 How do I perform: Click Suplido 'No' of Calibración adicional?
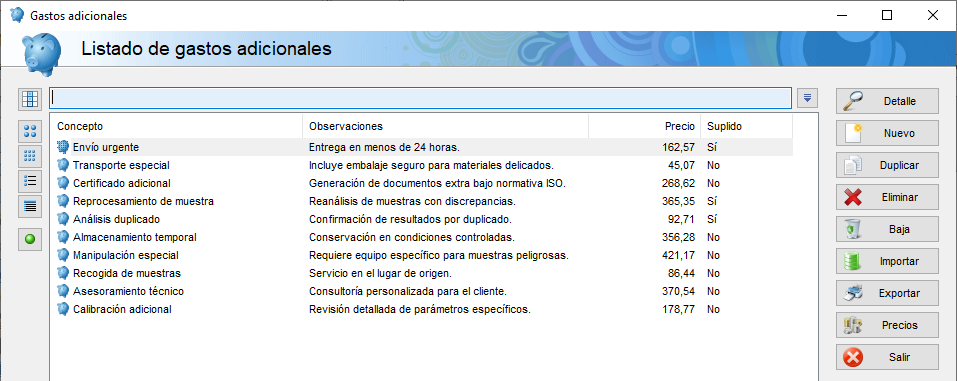coord(713,309)
